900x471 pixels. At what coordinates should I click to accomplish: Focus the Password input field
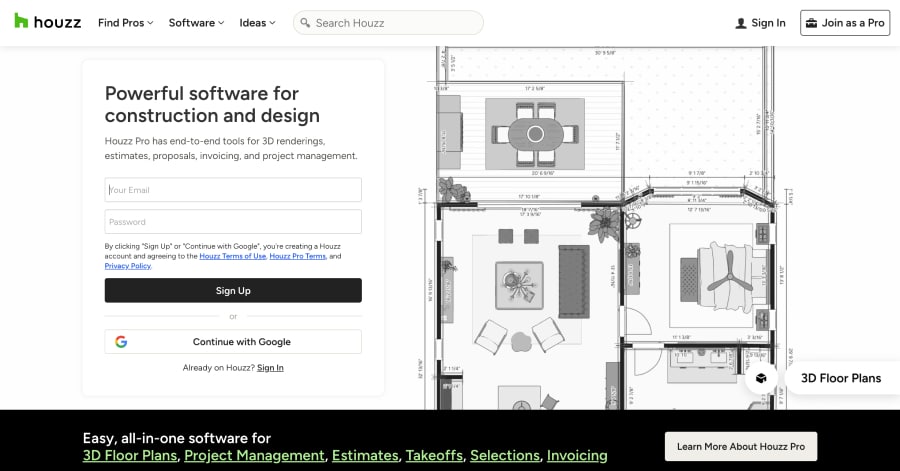(x=233, y=222)
